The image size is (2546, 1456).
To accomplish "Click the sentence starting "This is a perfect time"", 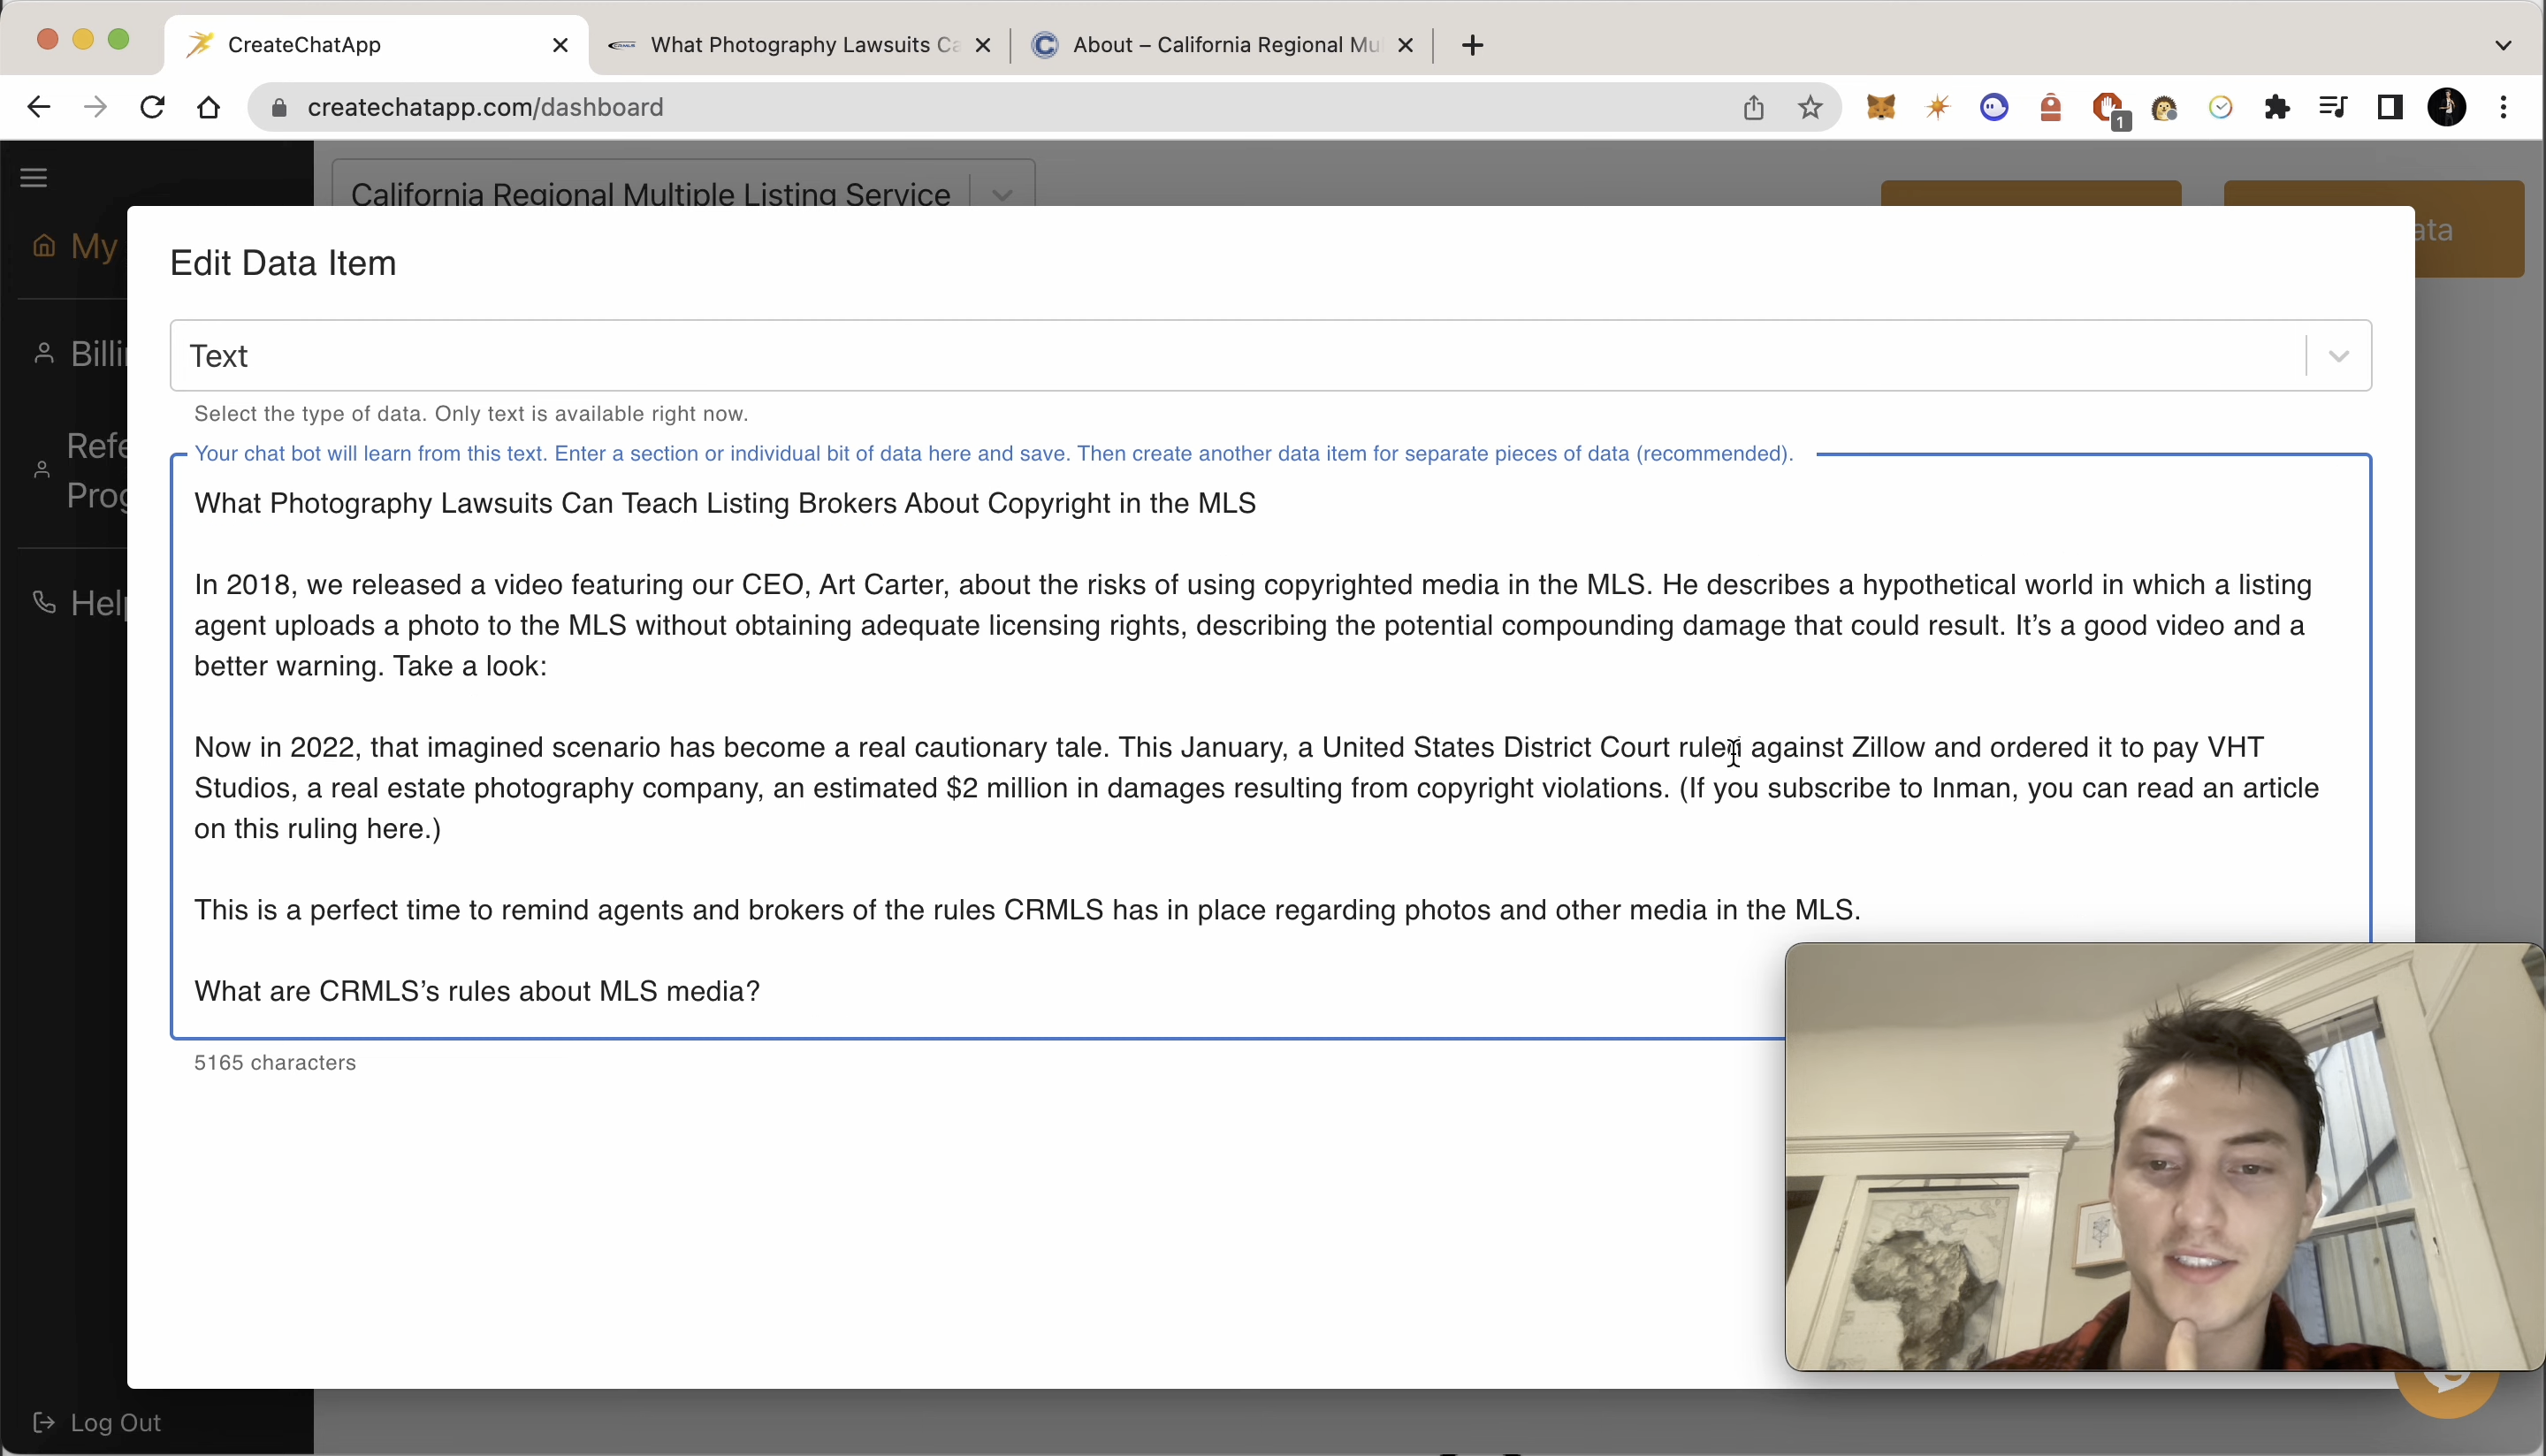I will pyautogui.click(x=1027, y=910).
